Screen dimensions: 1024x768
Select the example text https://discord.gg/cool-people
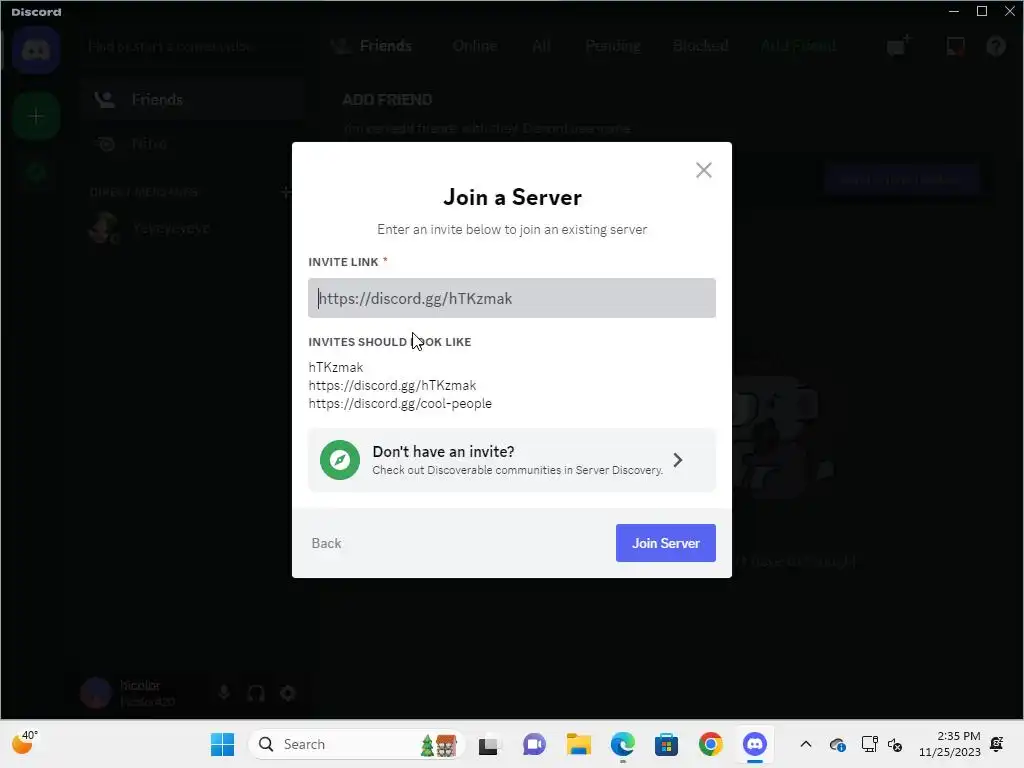[400, 404]
